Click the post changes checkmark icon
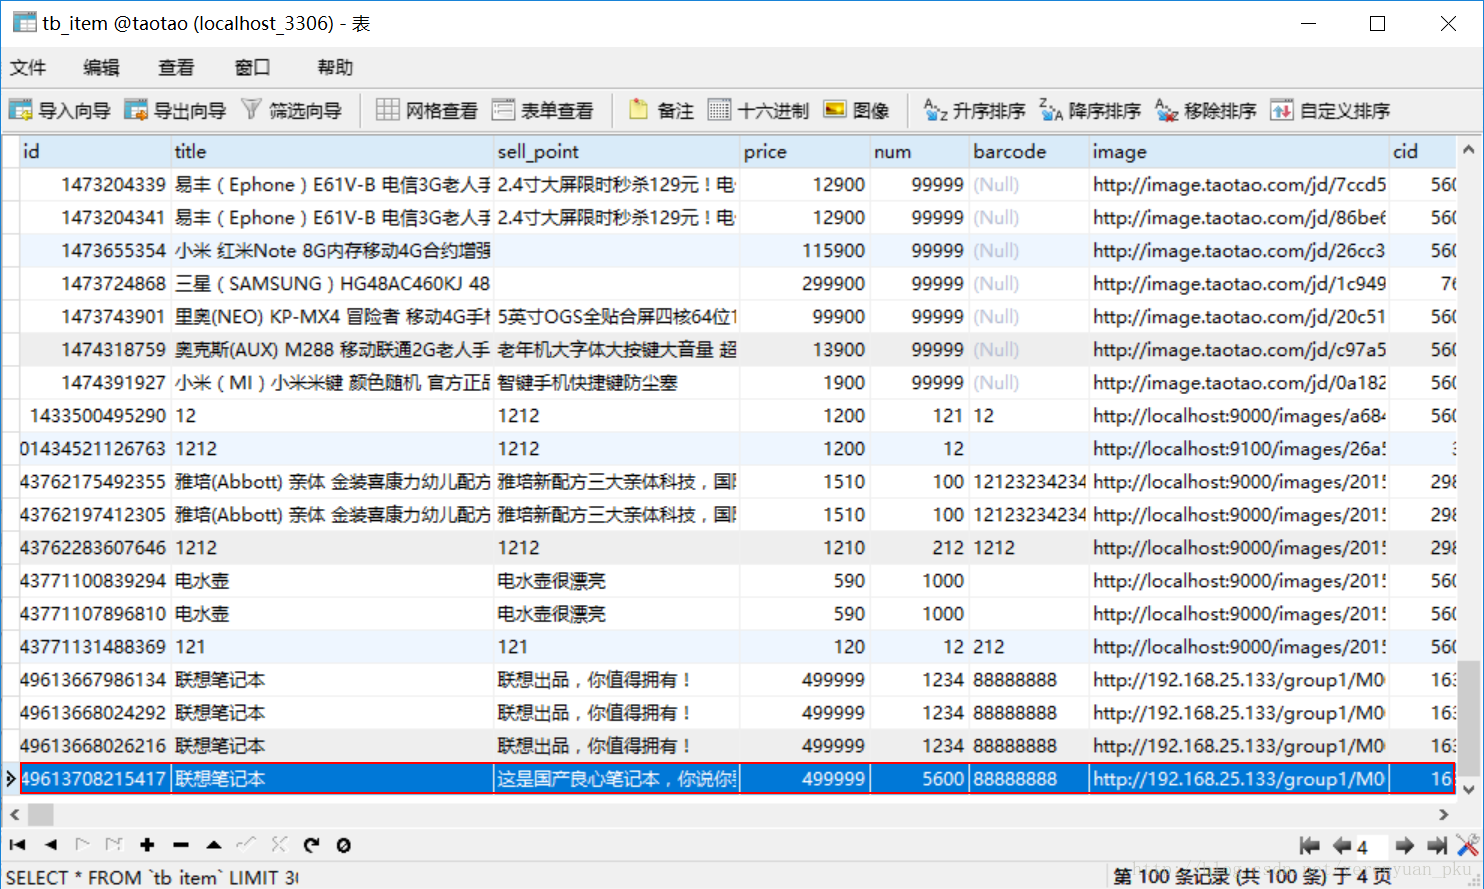The image size is (1484, 889). pyautogui.click(x=246, y=845)
